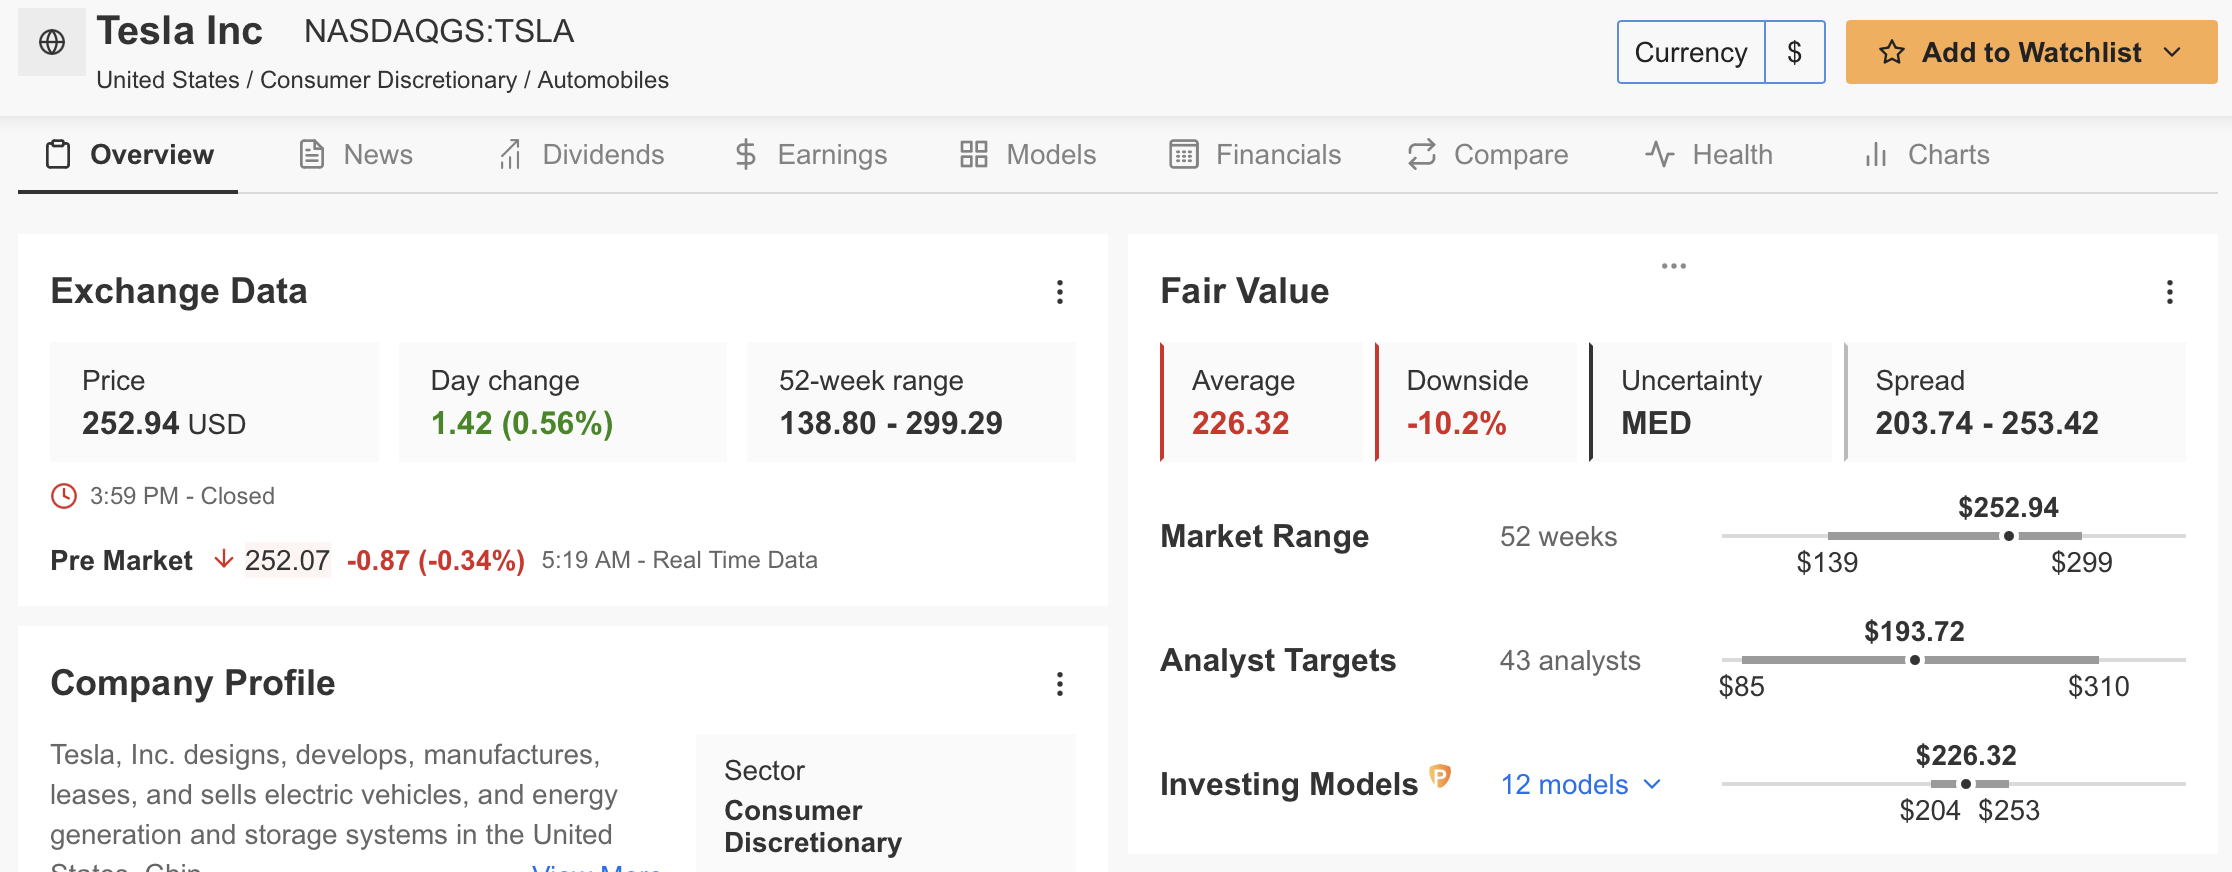The image size is (2232, 872).
Task: Click the 52-week range card
Action: point(911,402)
